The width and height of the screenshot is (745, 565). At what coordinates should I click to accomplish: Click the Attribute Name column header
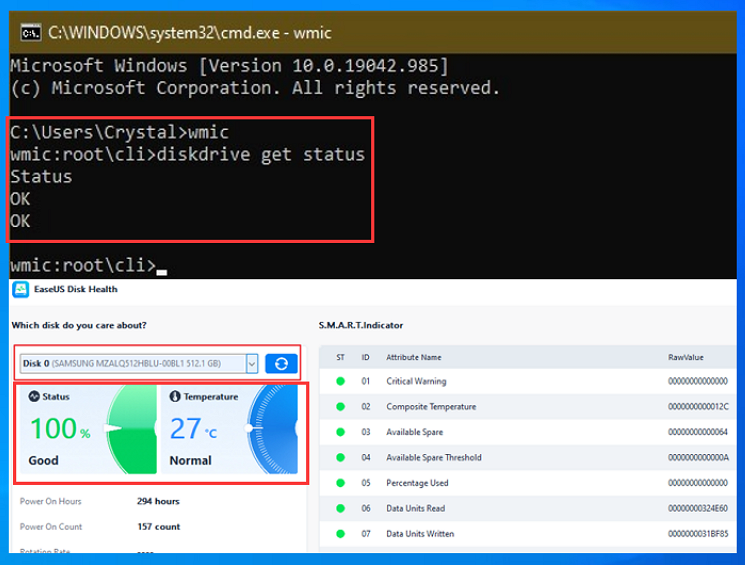coord(414,357)
